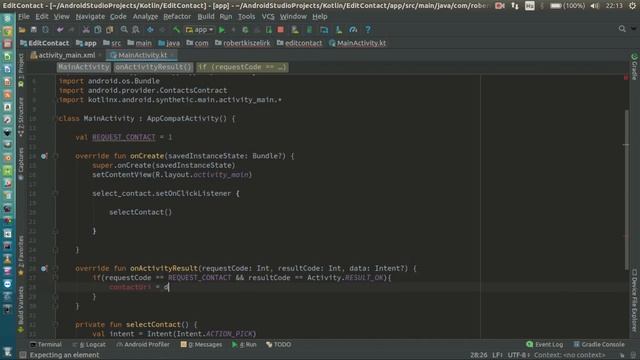Image resolution: width=640 pixels, height=360 pixels.
Task: Open the Android Profiler tool window
Action: (143, 344)
